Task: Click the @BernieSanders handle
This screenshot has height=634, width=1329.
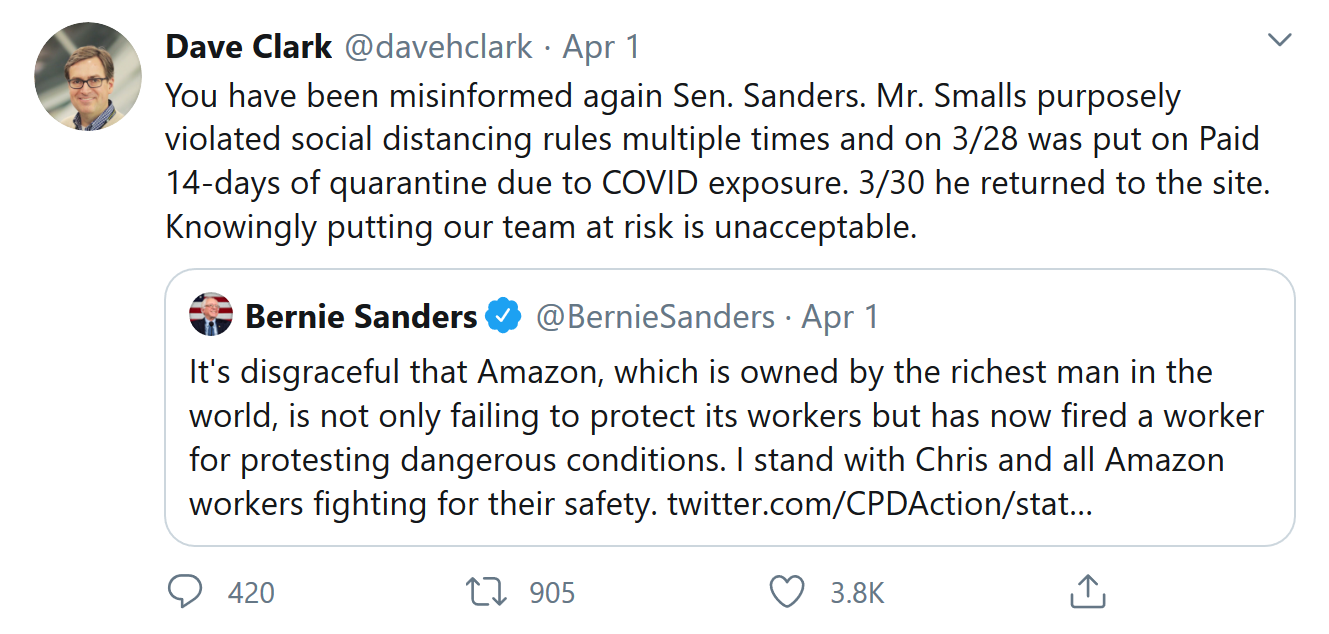Action: [x=655, y=317]
